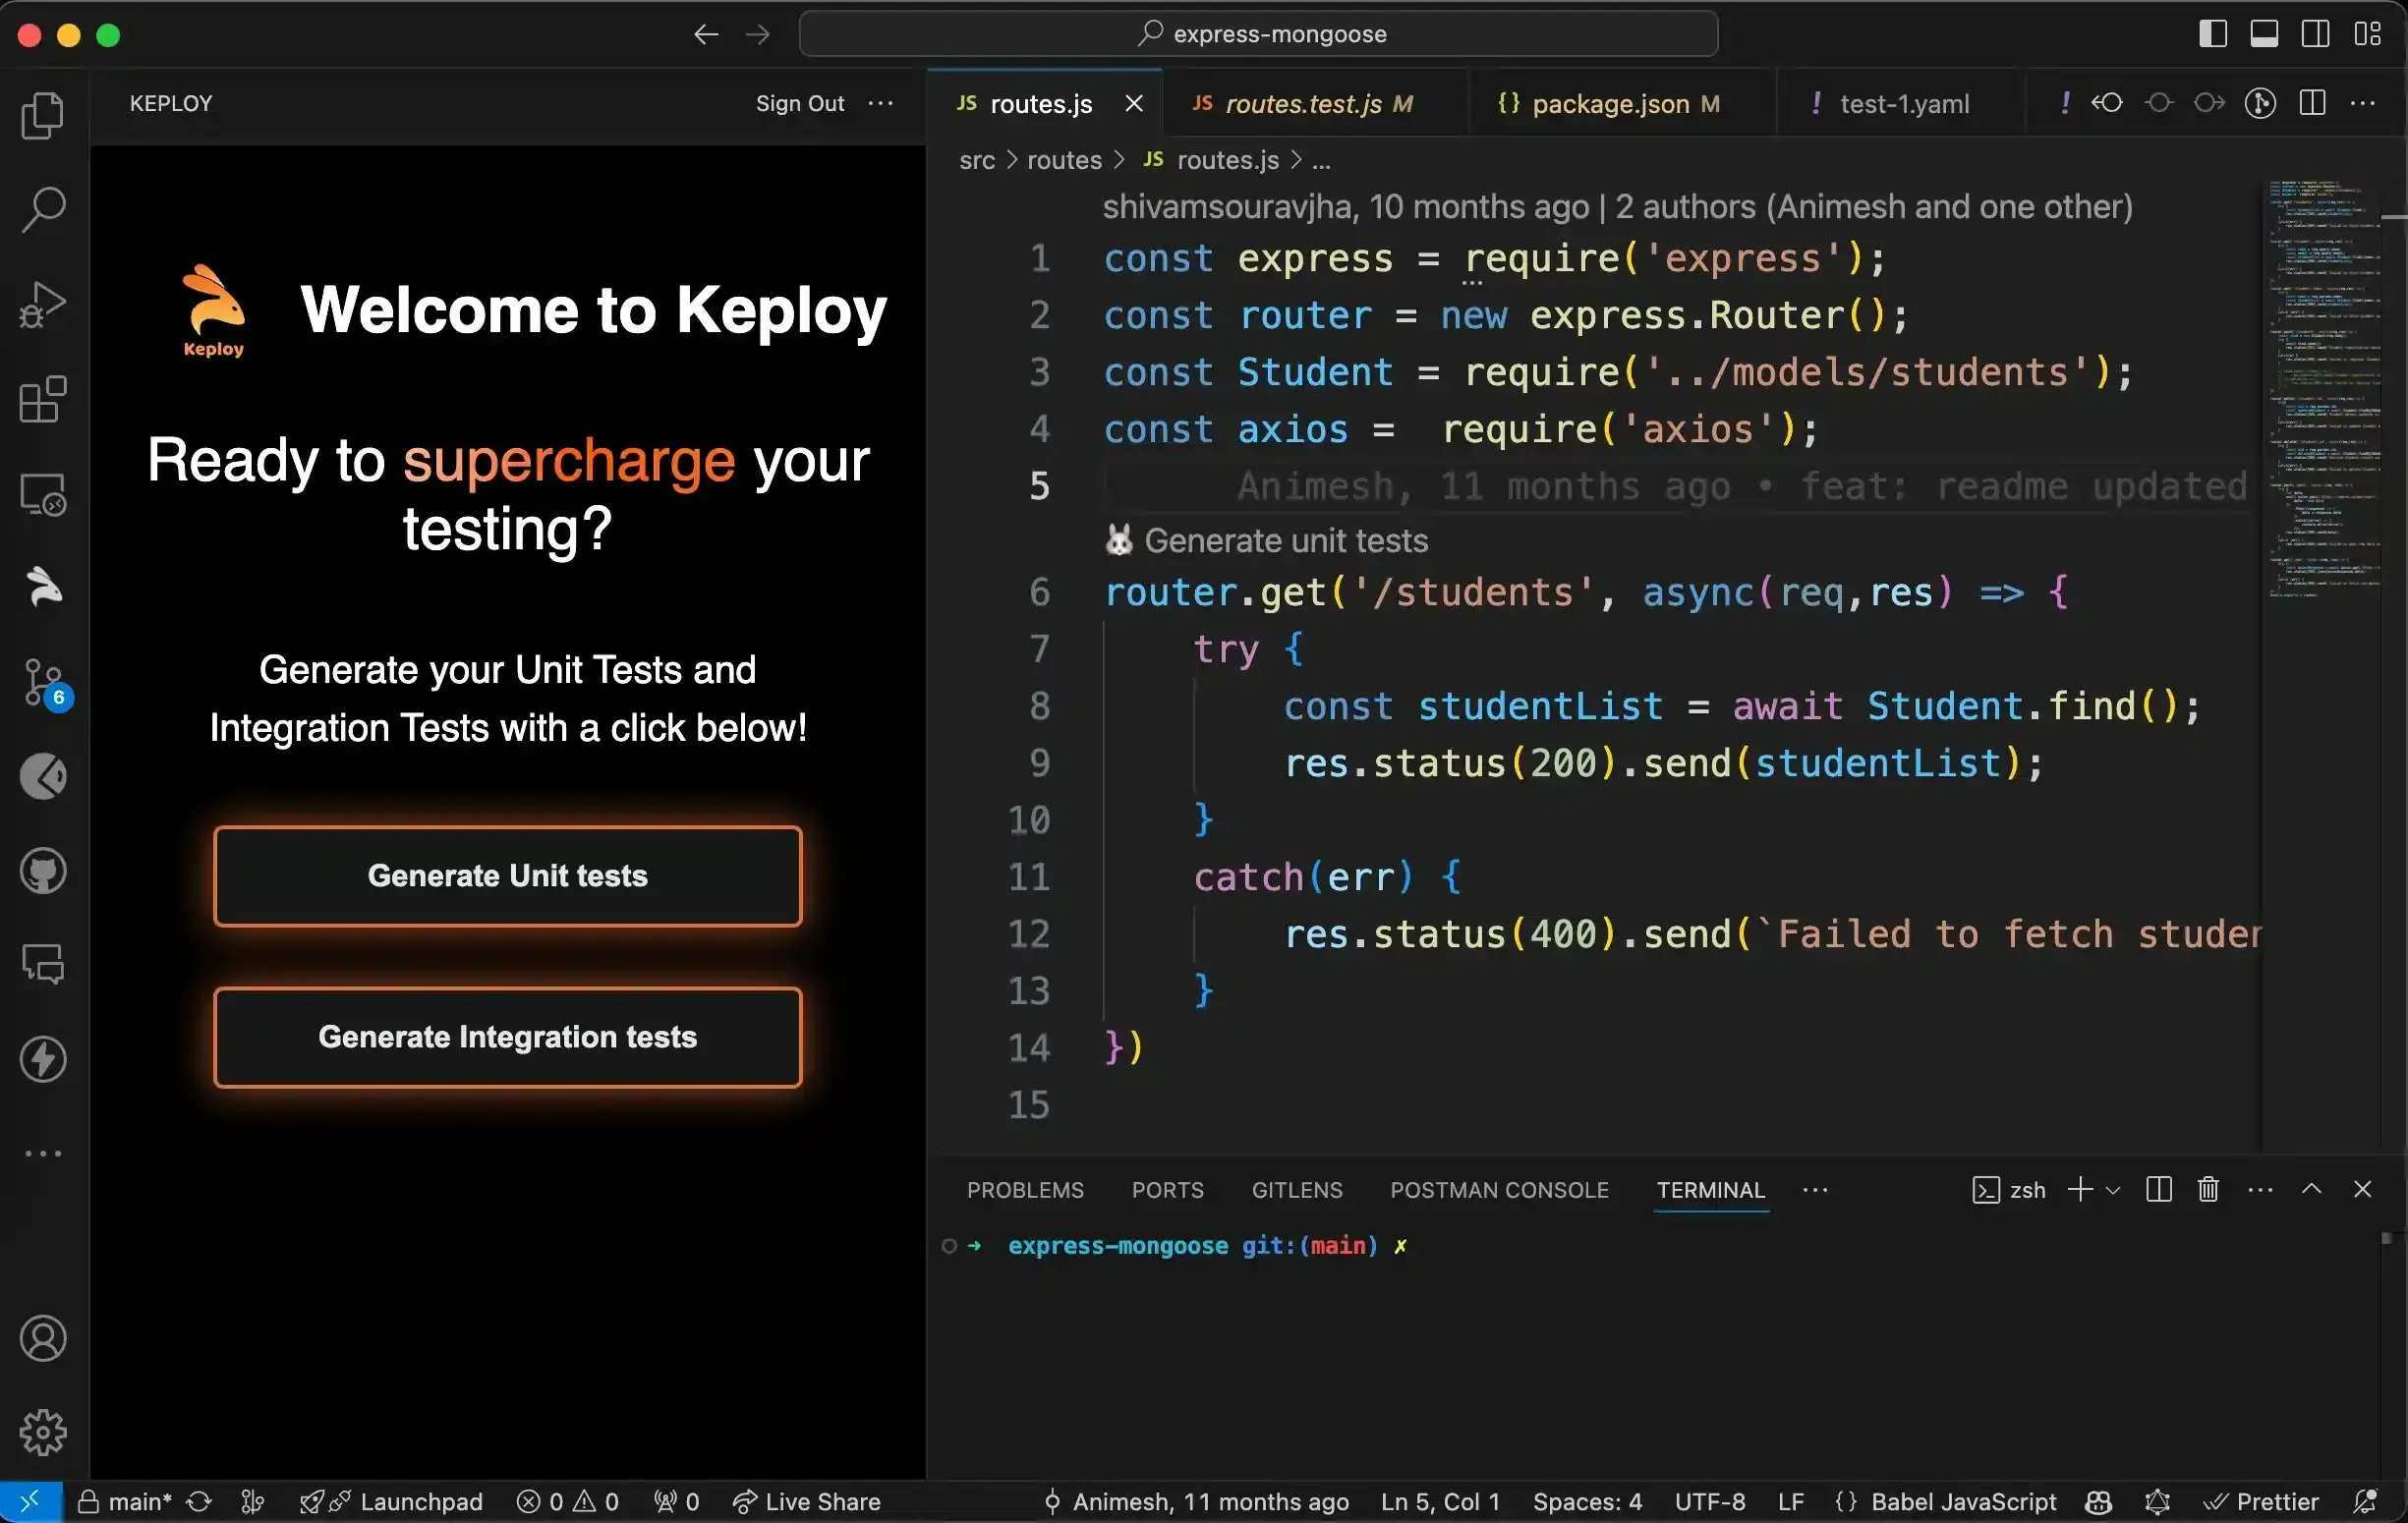Open the comments chat view icon
Image resolution: width=2408 pixels, height=1523 pixels.
43,965
